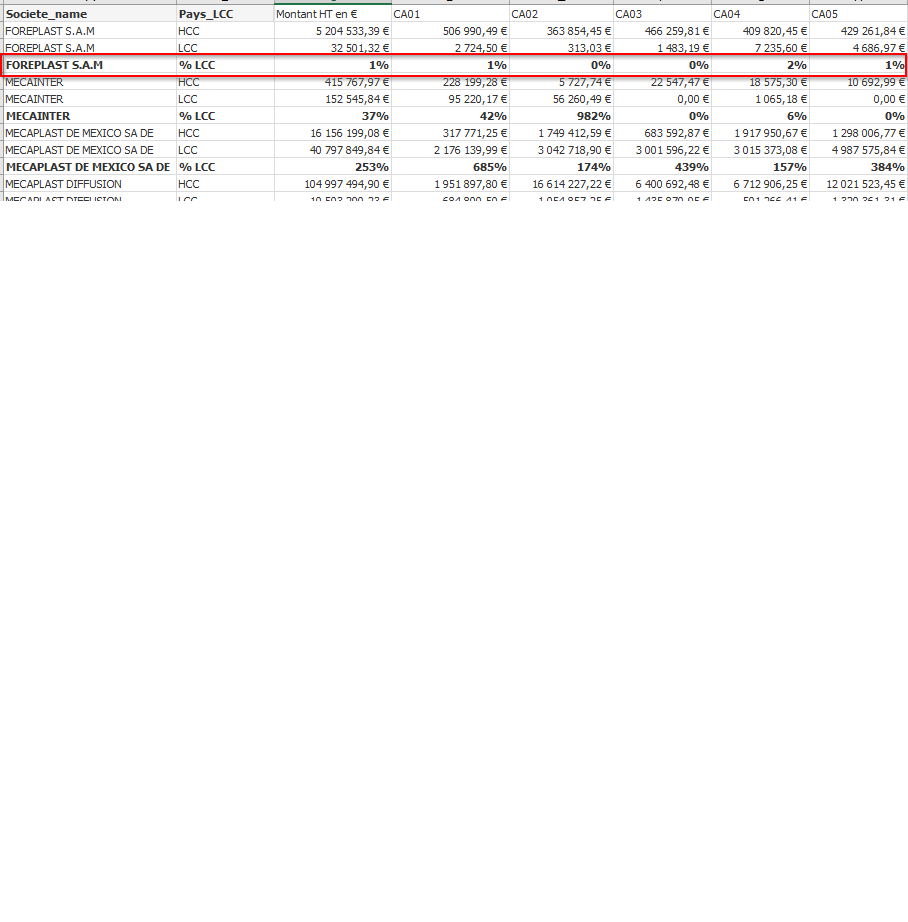The image size is (908, 922).
Task: Select the Pays_LCC header cell
Action: pos(225,14)
